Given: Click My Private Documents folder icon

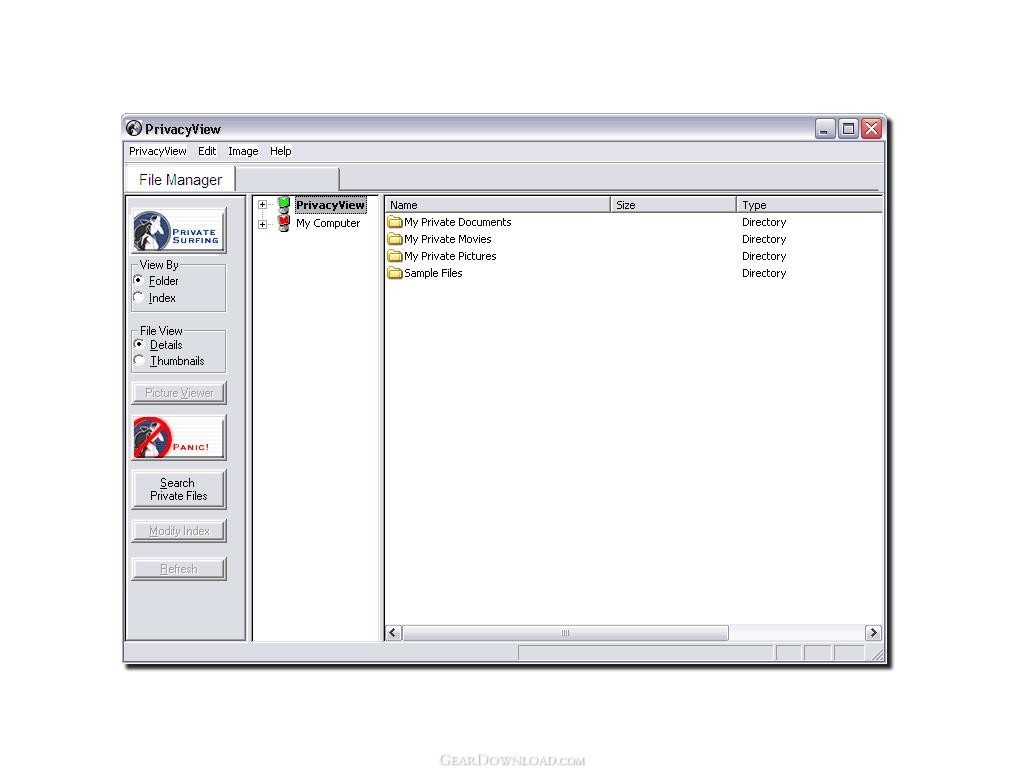Looking at the screenshot, I should pos(394,222).
